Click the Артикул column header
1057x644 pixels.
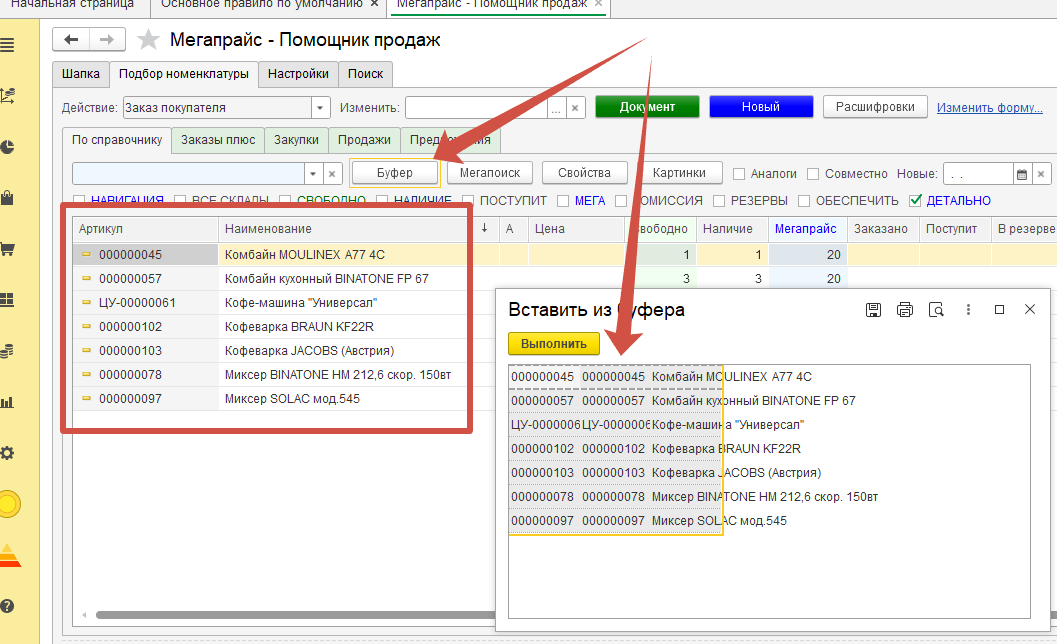point(146,229)
